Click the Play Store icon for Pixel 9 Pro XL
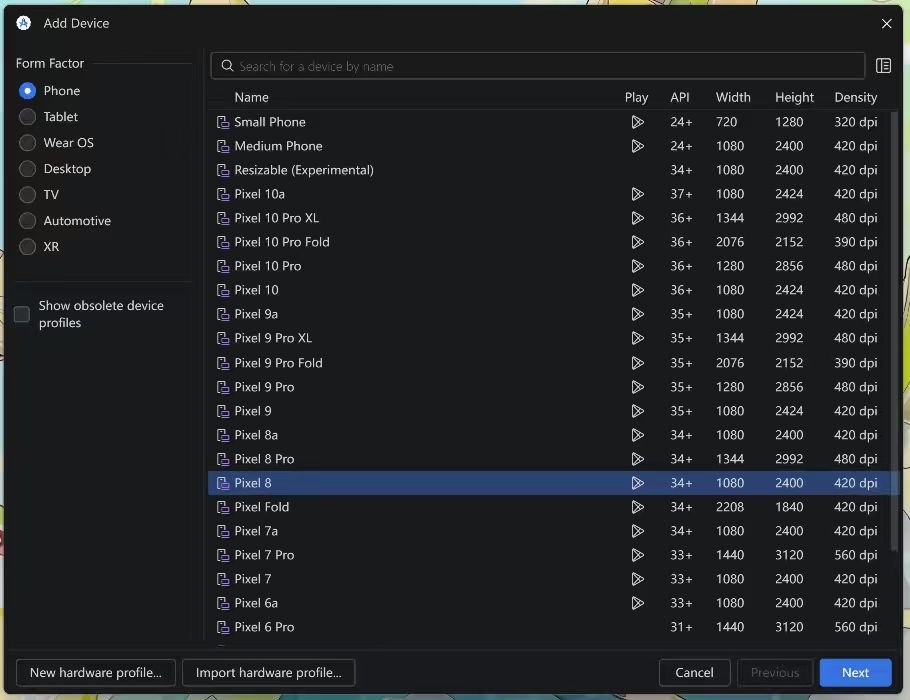Image resolution: width=910 pixels, height=700 pixels. coord(637,338)
